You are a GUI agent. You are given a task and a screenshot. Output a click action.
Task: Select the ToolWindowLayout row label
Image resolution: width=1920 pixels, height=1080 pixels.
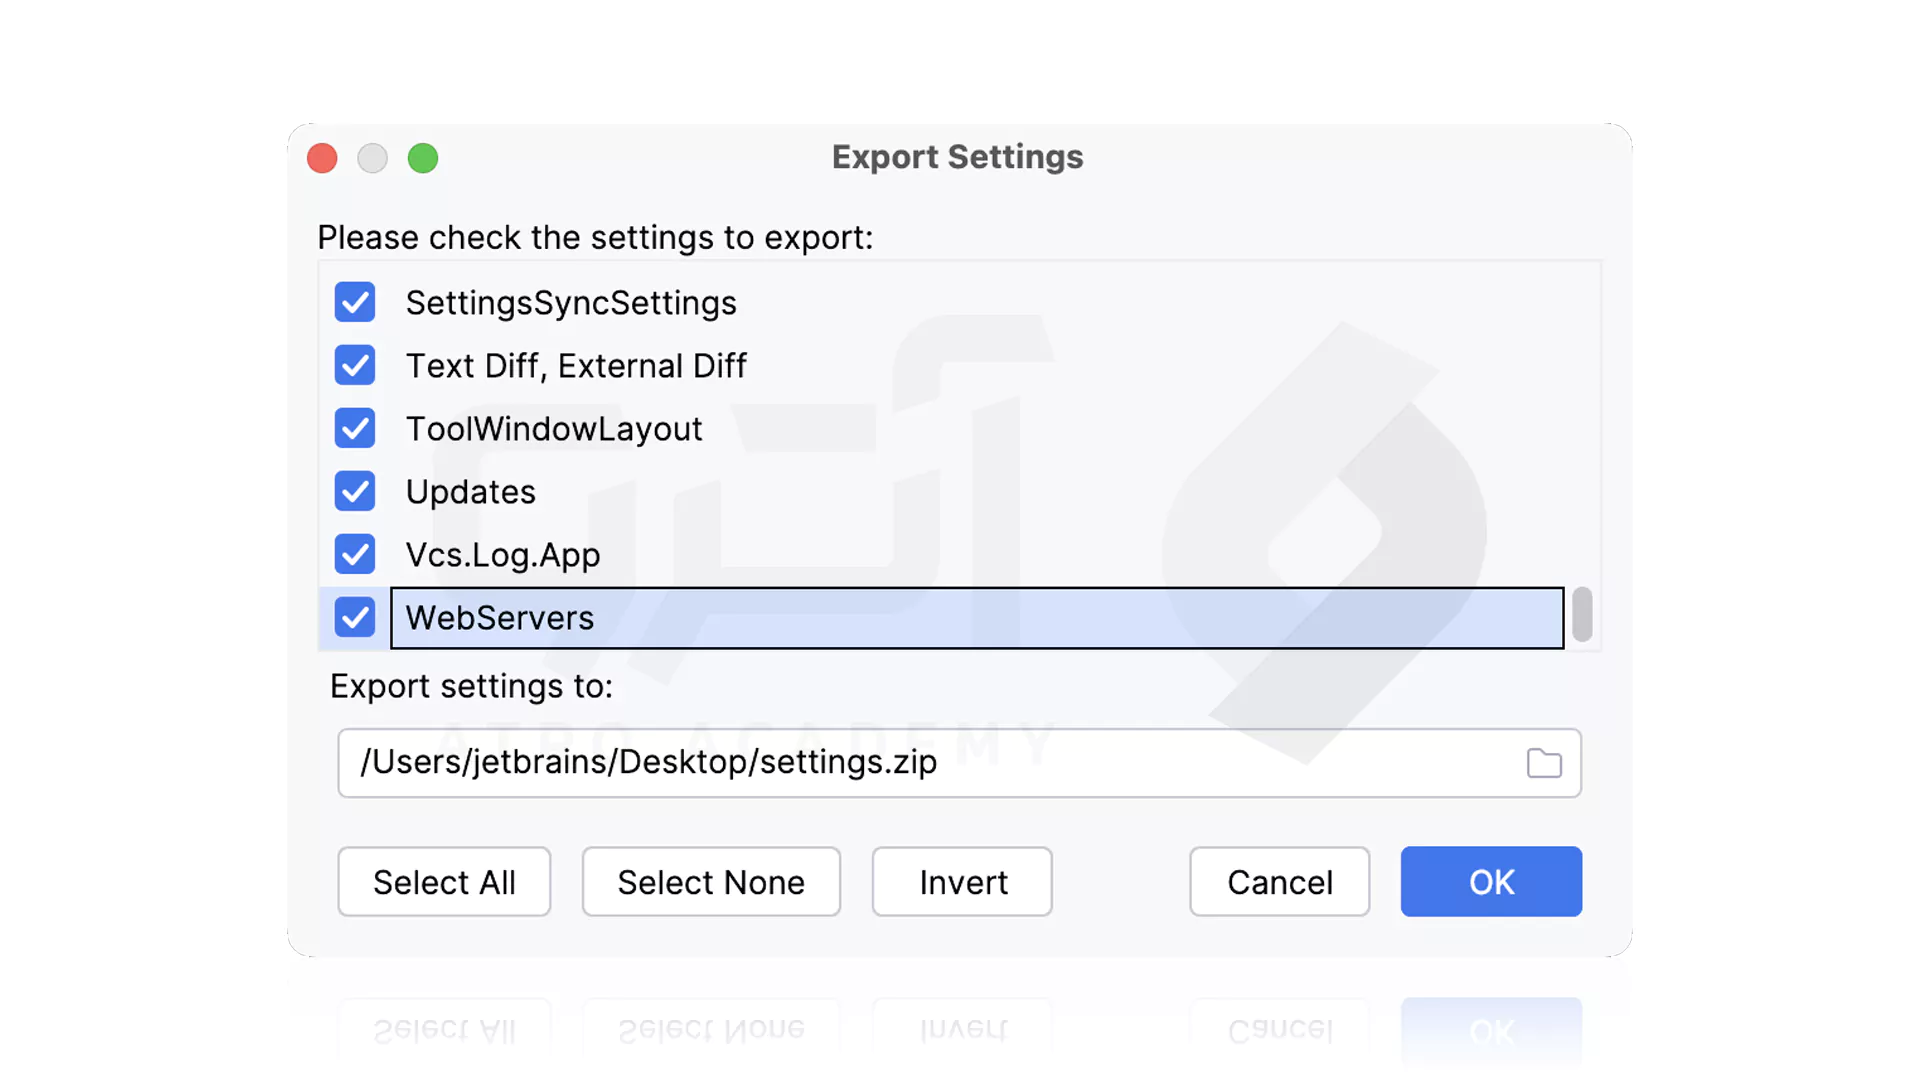coord(554,429)
